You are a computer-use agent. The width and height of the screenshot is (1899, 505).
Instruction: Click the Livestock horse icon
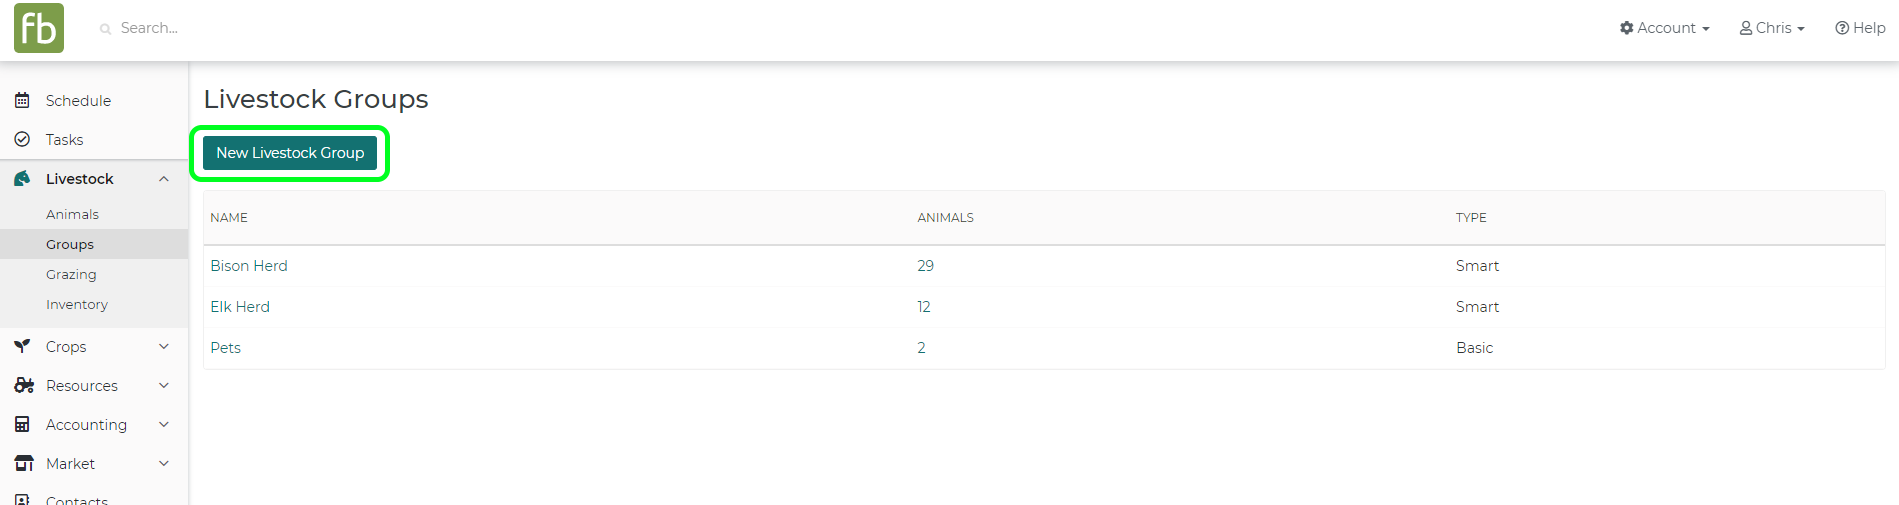[22, 179]
